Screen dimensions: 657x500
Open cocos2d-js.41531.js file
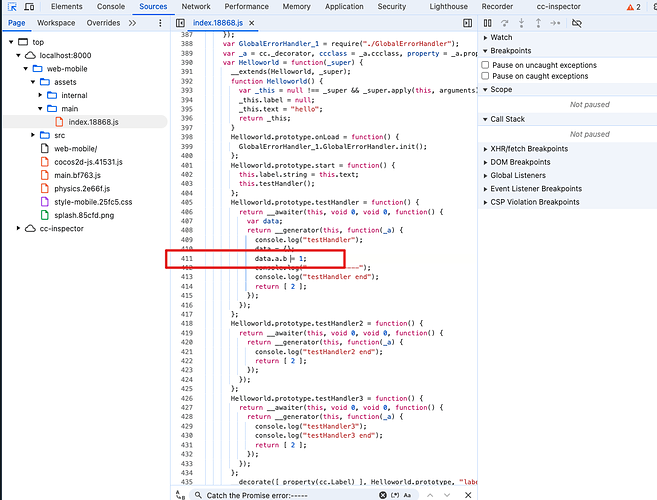click(x=88, y=162)
